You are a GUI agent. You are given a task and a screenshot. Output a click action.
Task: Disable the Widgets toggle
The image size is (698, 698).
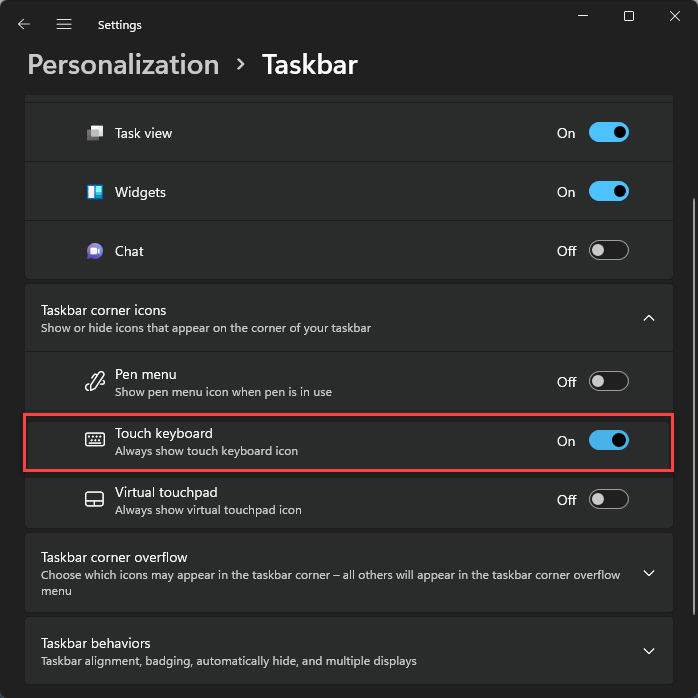click(609, 191)
